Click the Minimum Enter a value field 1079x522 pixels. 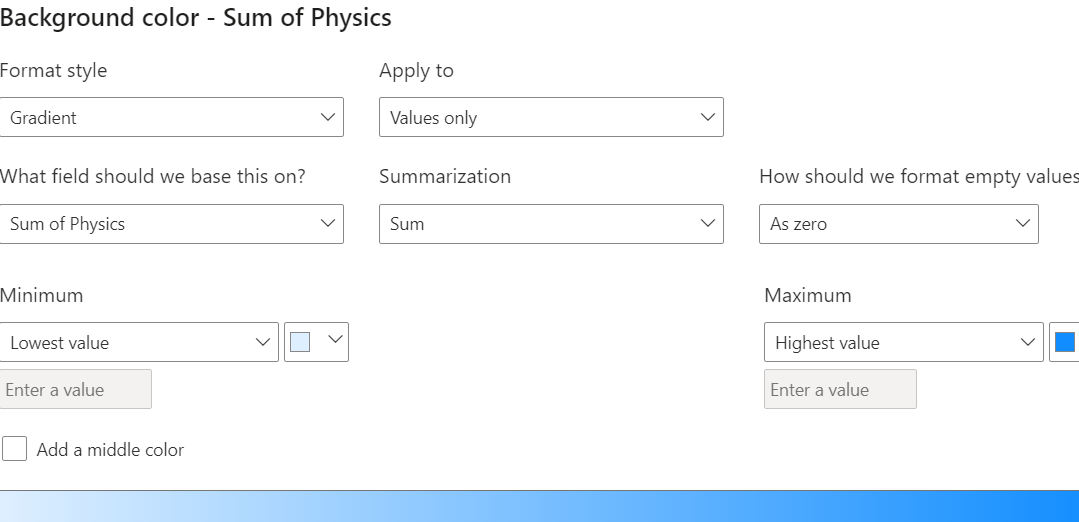point(76,389)
